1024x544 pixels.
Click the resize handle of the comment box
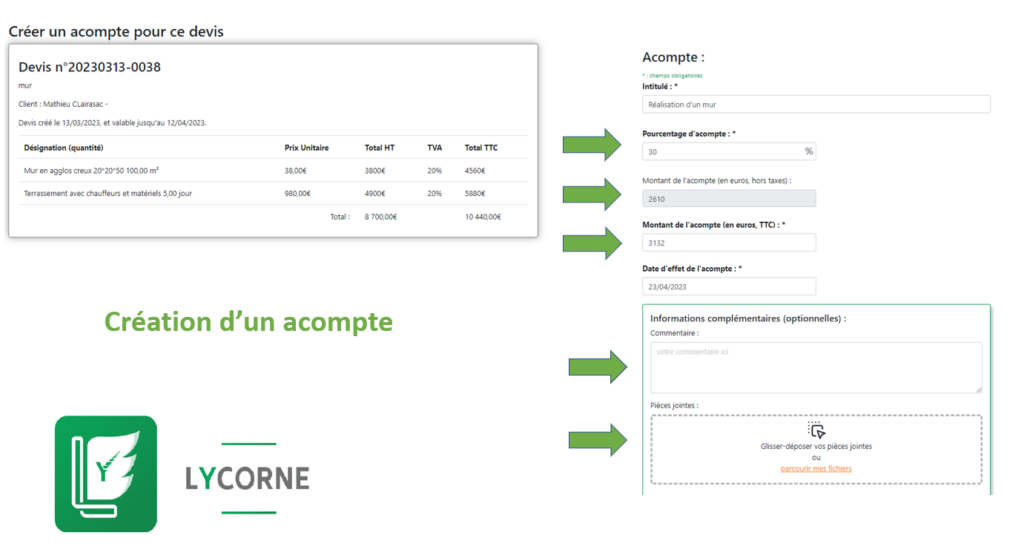(x=978, y=389)
